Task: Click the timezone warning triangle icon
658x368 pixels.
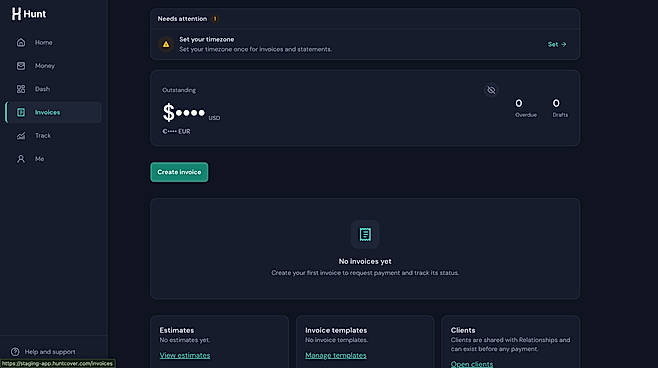Action: 166,44
